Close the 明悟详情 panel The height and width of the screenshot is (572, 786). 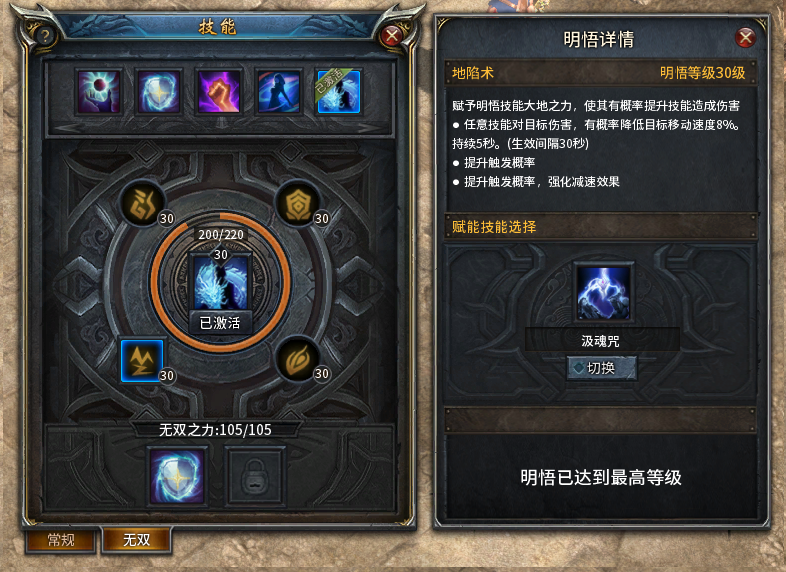(745, 38)
